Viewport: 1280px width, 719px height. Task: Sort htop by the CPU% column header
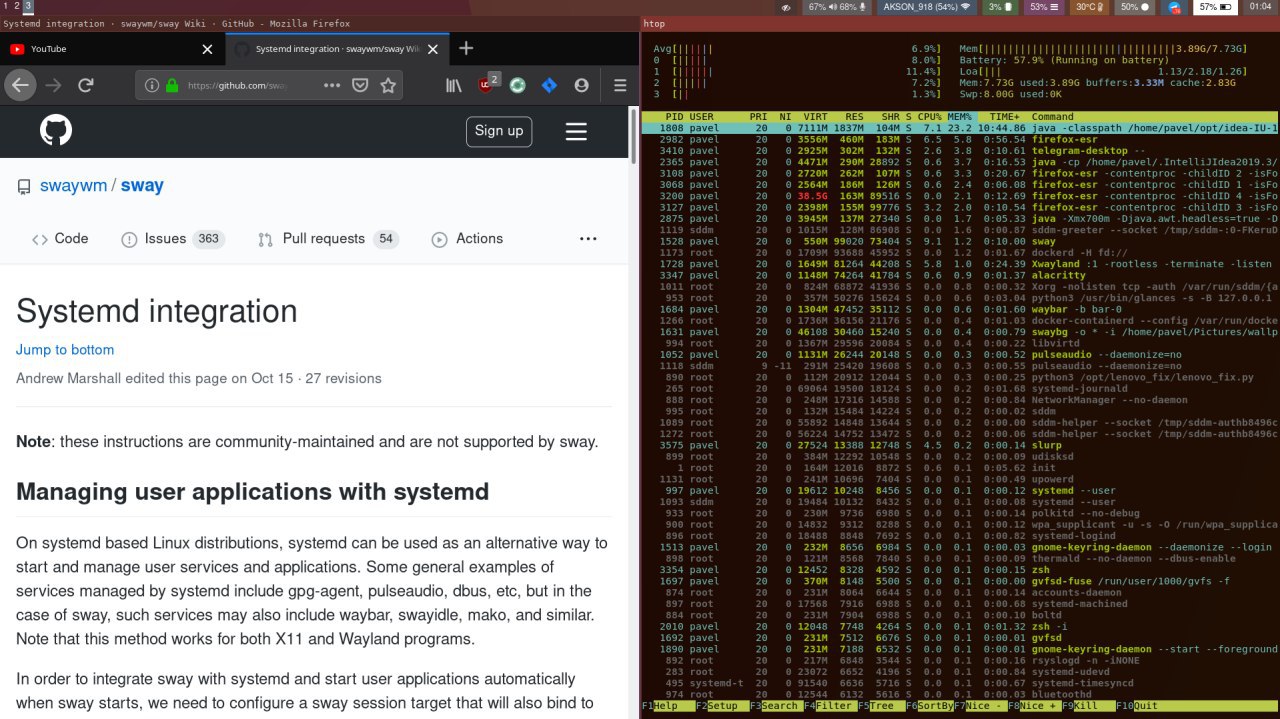click(x=930, y=117)
